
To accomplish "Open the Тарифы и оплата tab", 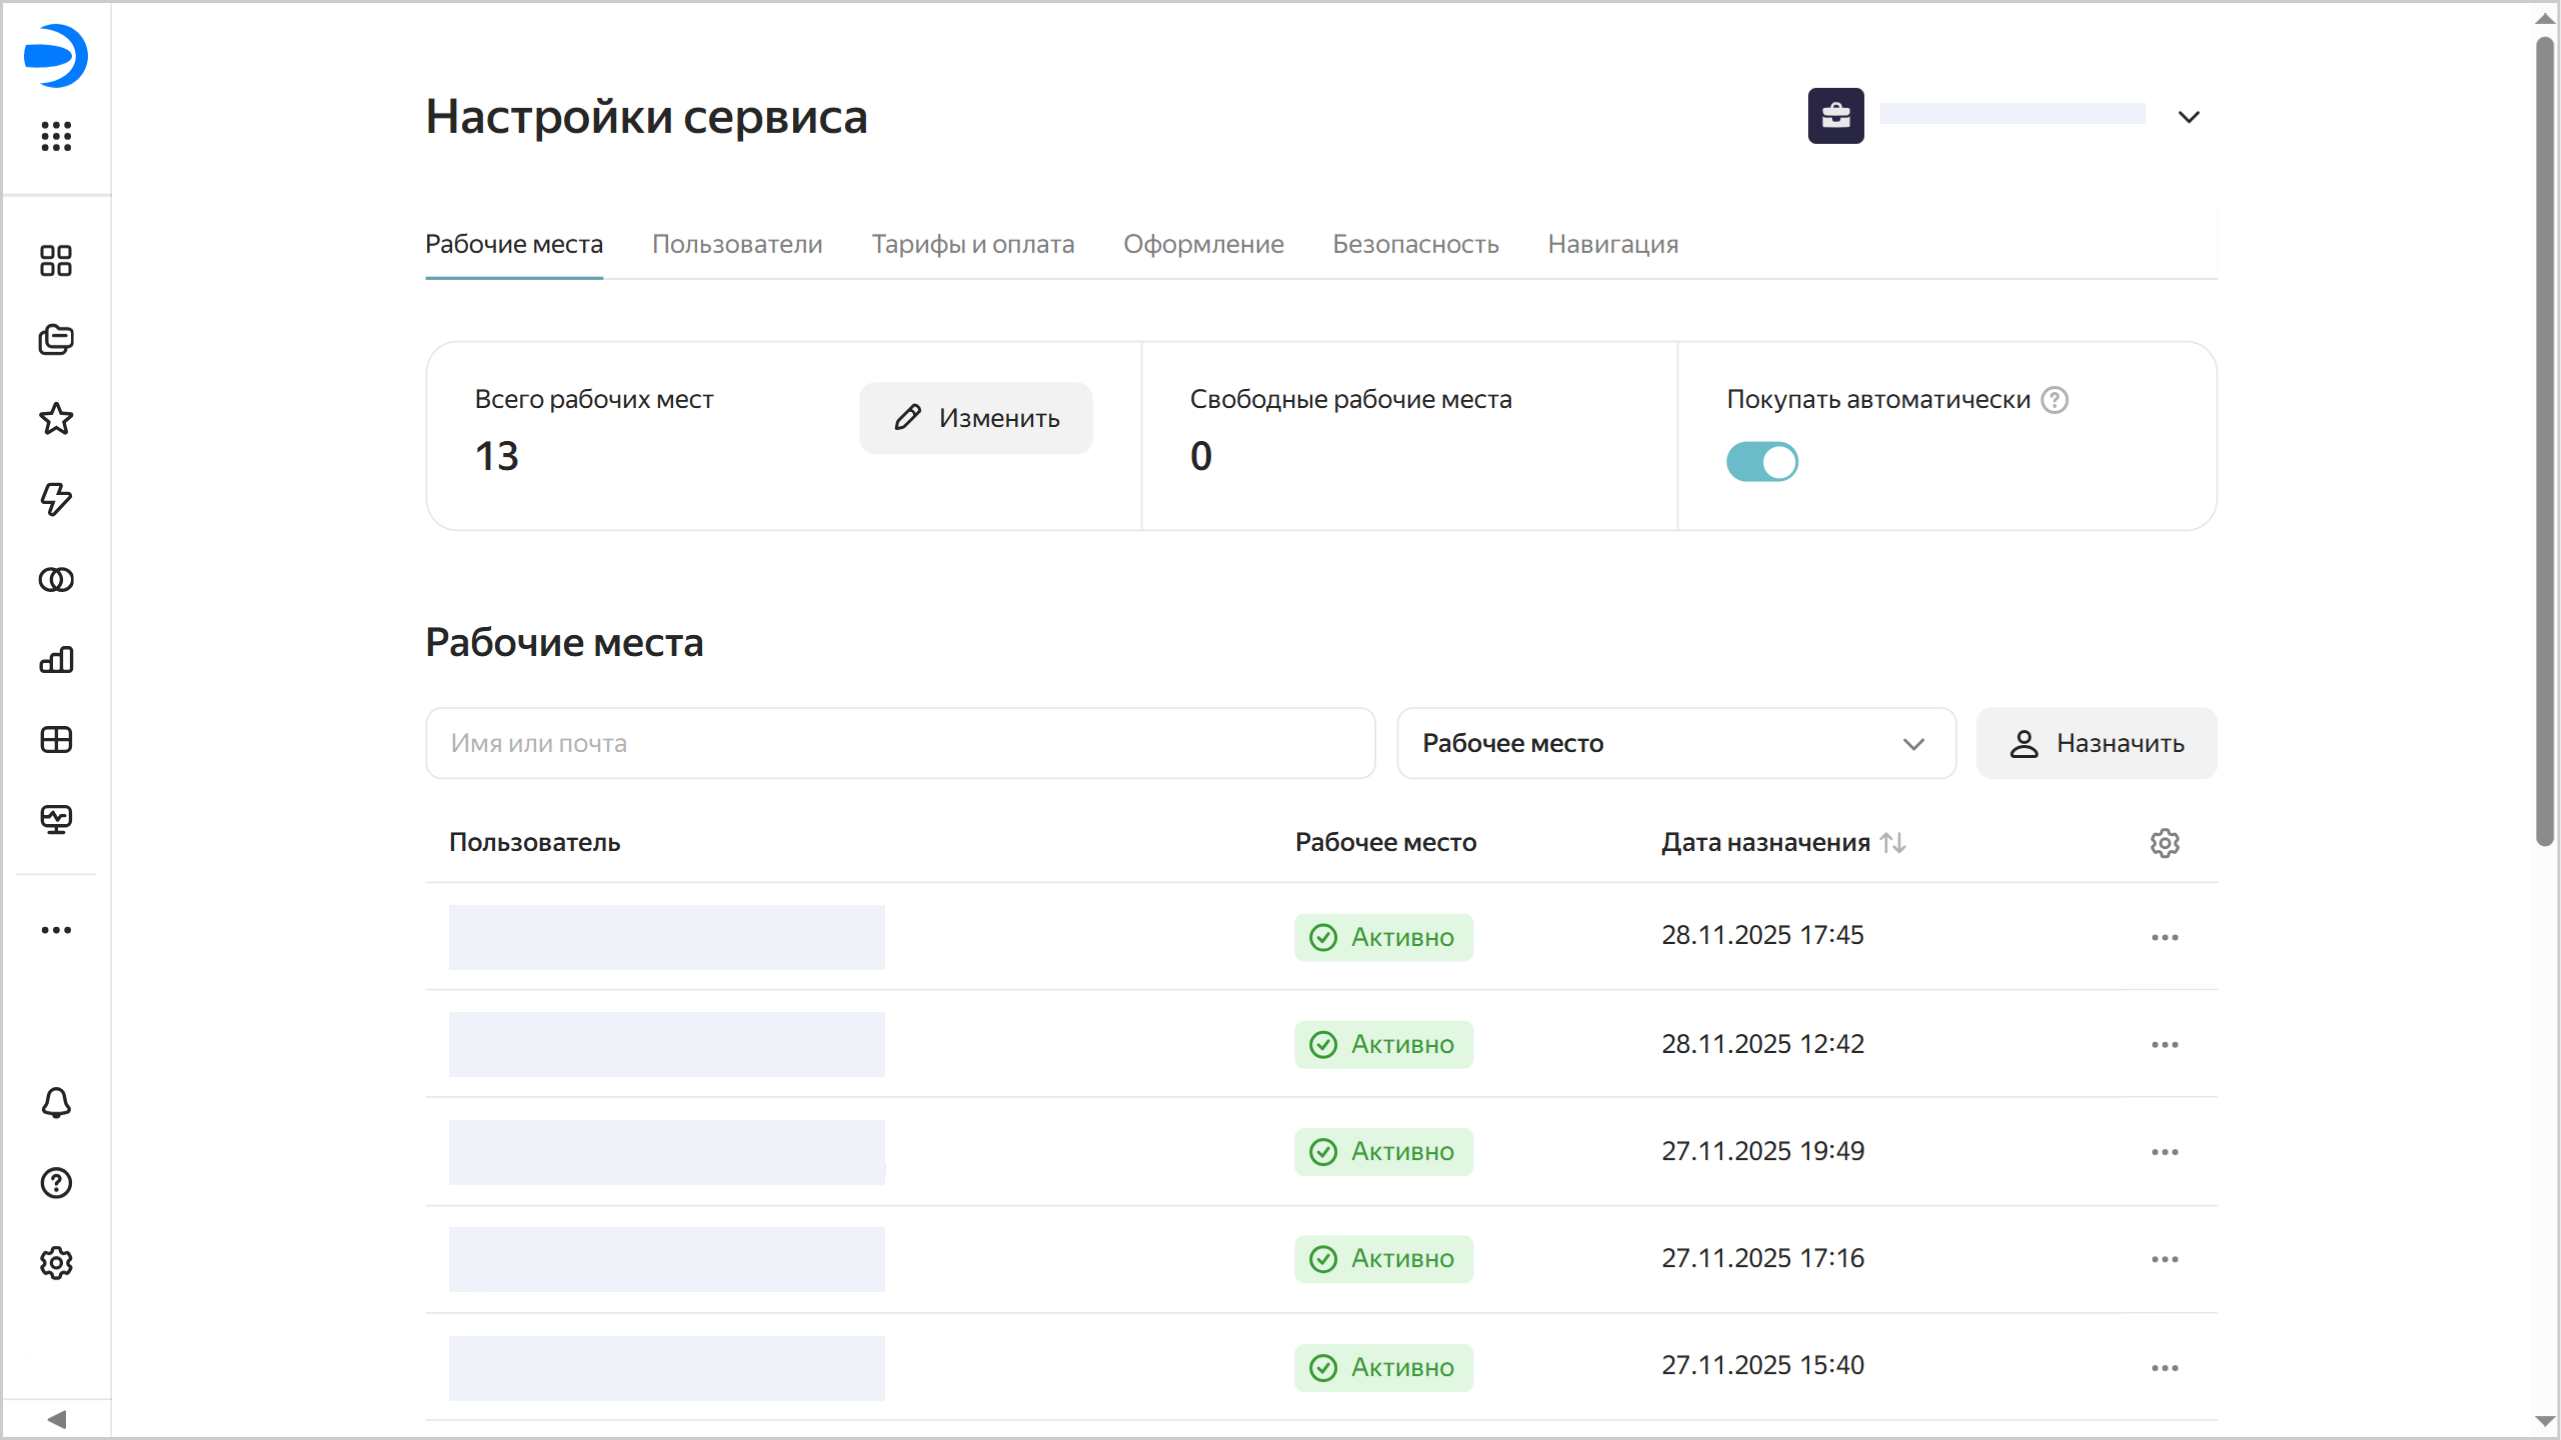I will click(972, 244).
